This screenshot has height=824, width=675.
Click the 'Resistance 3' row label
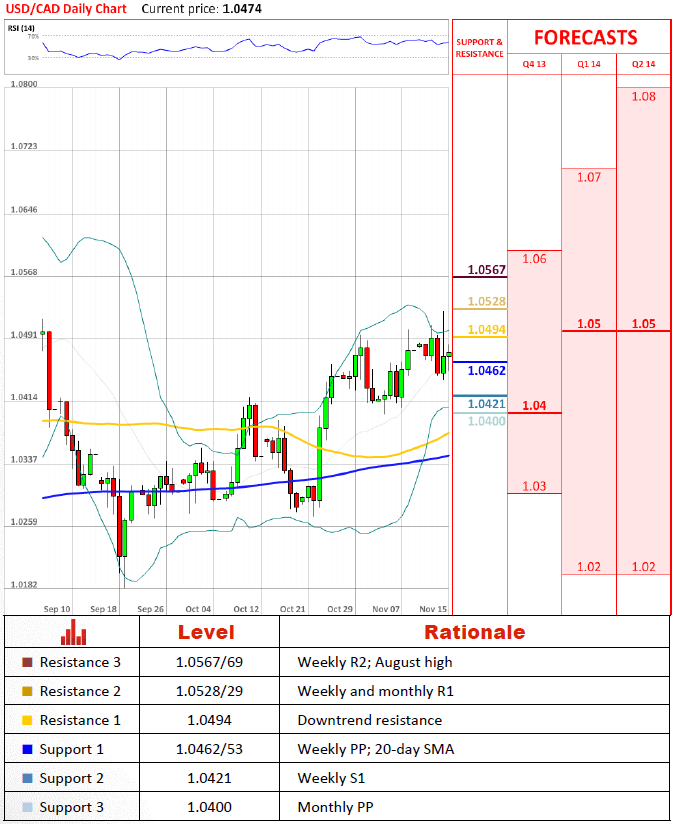pyautogui.click(x=80, y=662)
